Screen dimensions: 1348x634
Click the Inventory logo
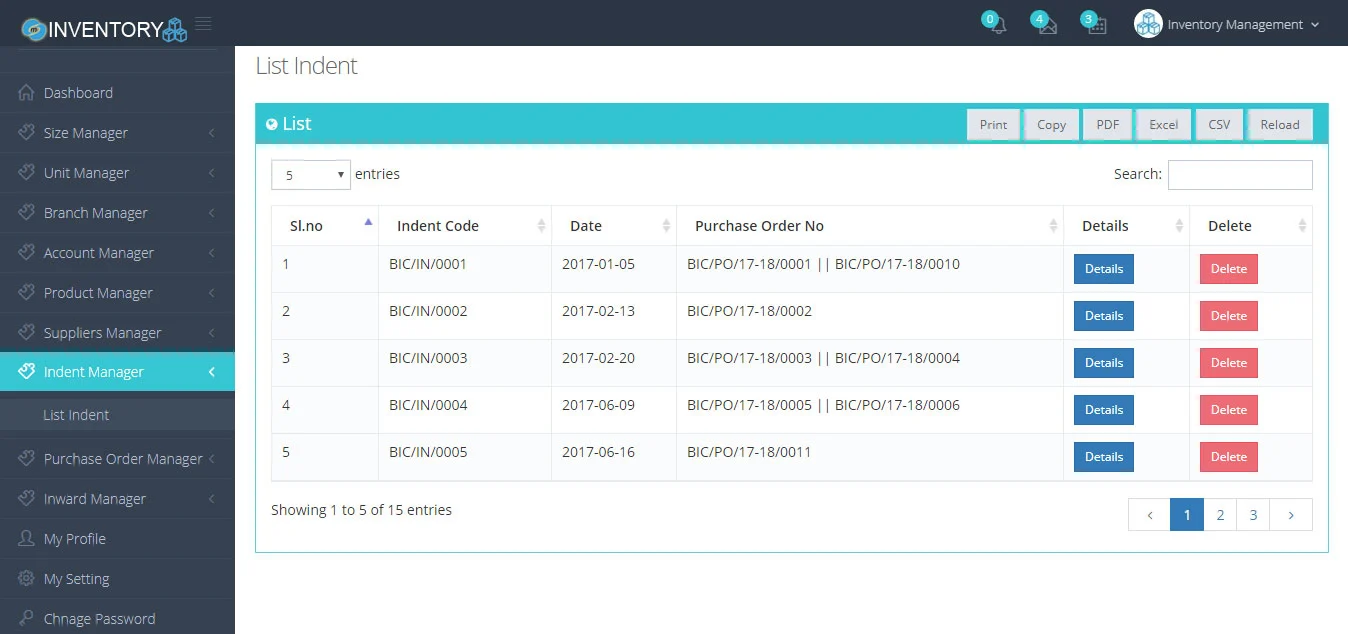point(104,29)
